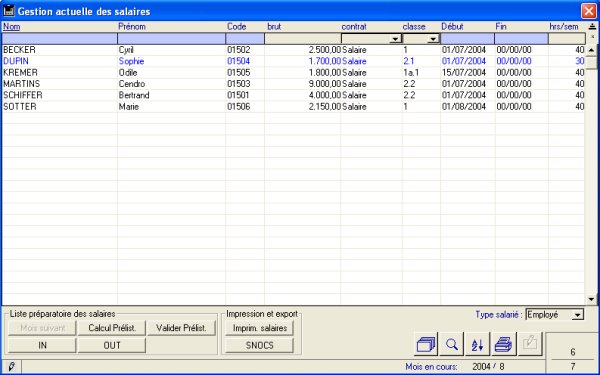Click the Valider Prélist. button
600x375 pixels.
point(181,328)
